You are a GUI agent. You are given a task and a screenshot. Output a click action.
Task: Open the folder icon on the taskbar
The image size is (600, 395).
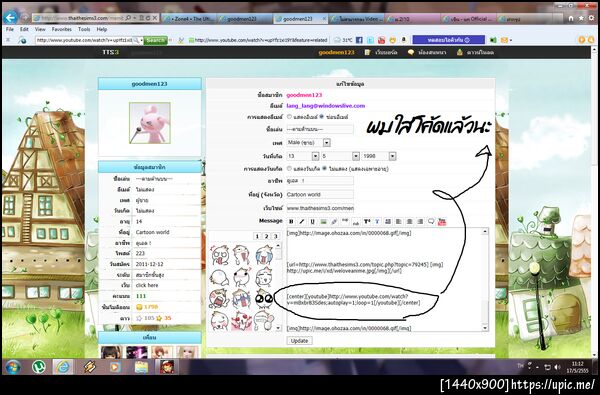click(141, 367)
